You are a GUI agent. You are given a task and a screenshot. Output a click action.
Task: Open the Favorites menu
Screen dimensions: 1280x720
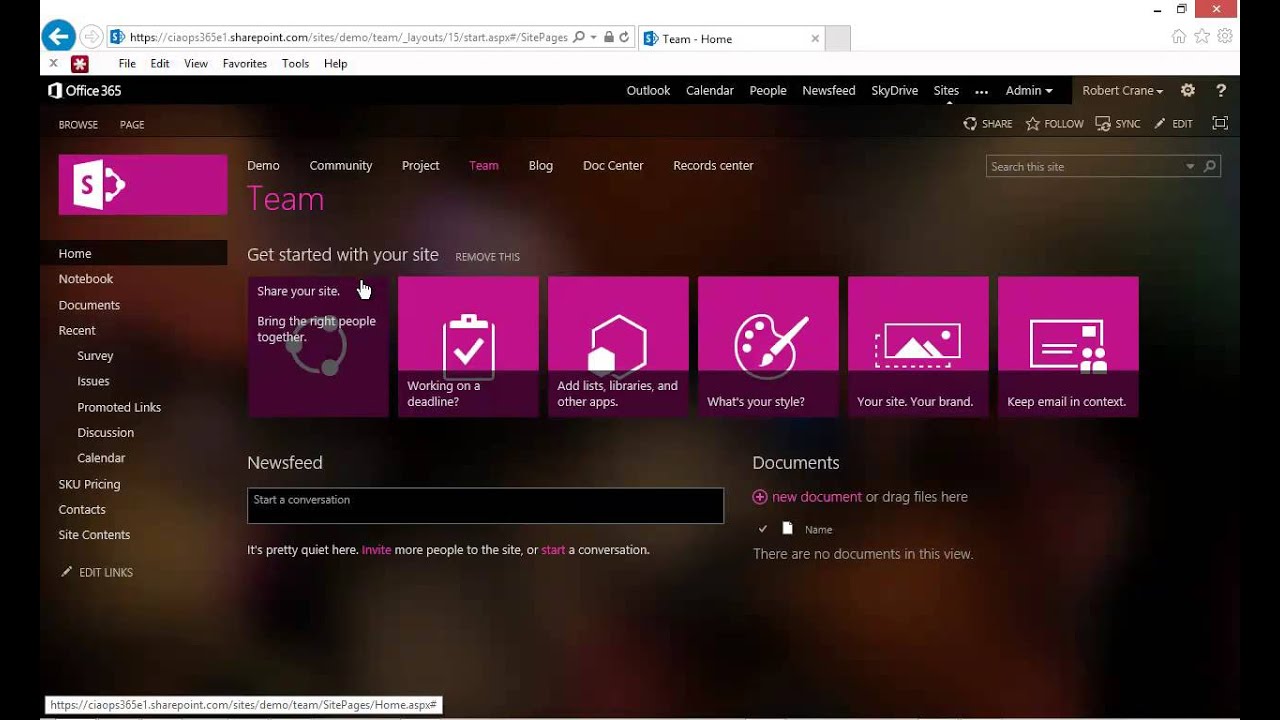245,63
